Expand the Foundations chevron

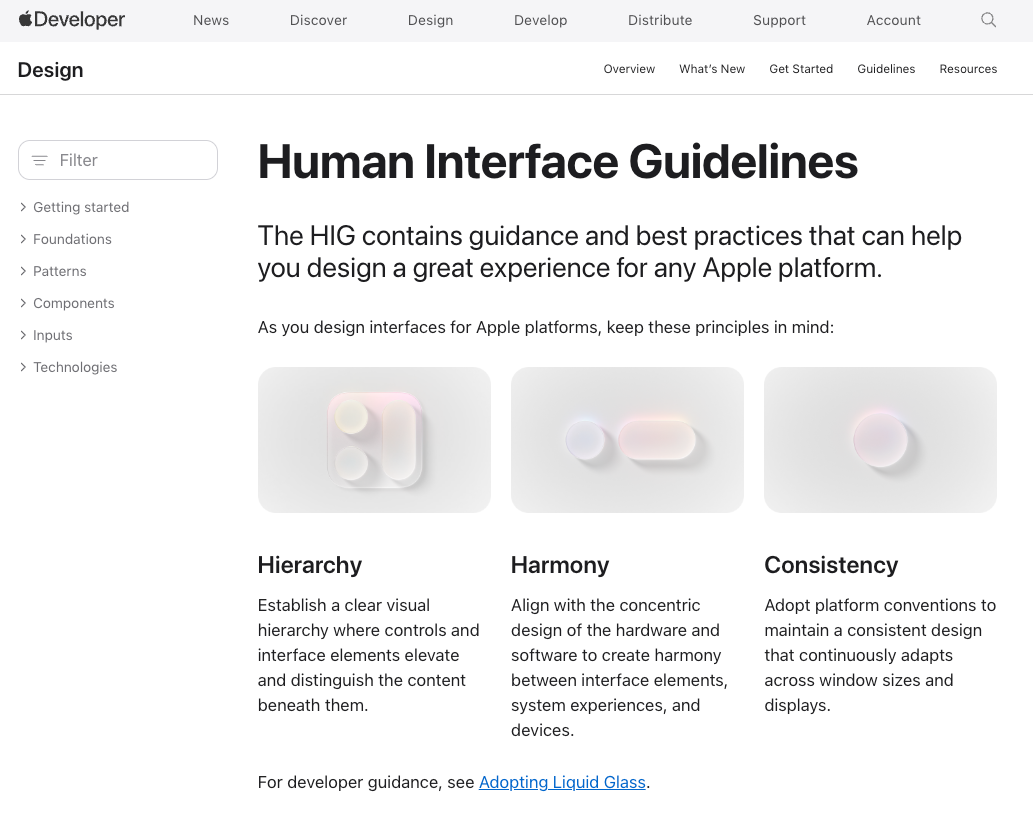pos(23,239)
